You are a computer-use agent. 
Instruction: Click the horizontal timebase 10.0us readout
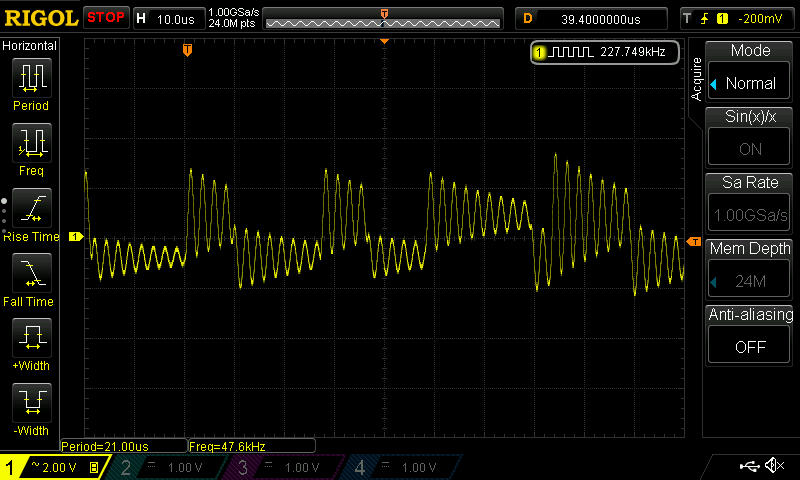pos(176,19)
